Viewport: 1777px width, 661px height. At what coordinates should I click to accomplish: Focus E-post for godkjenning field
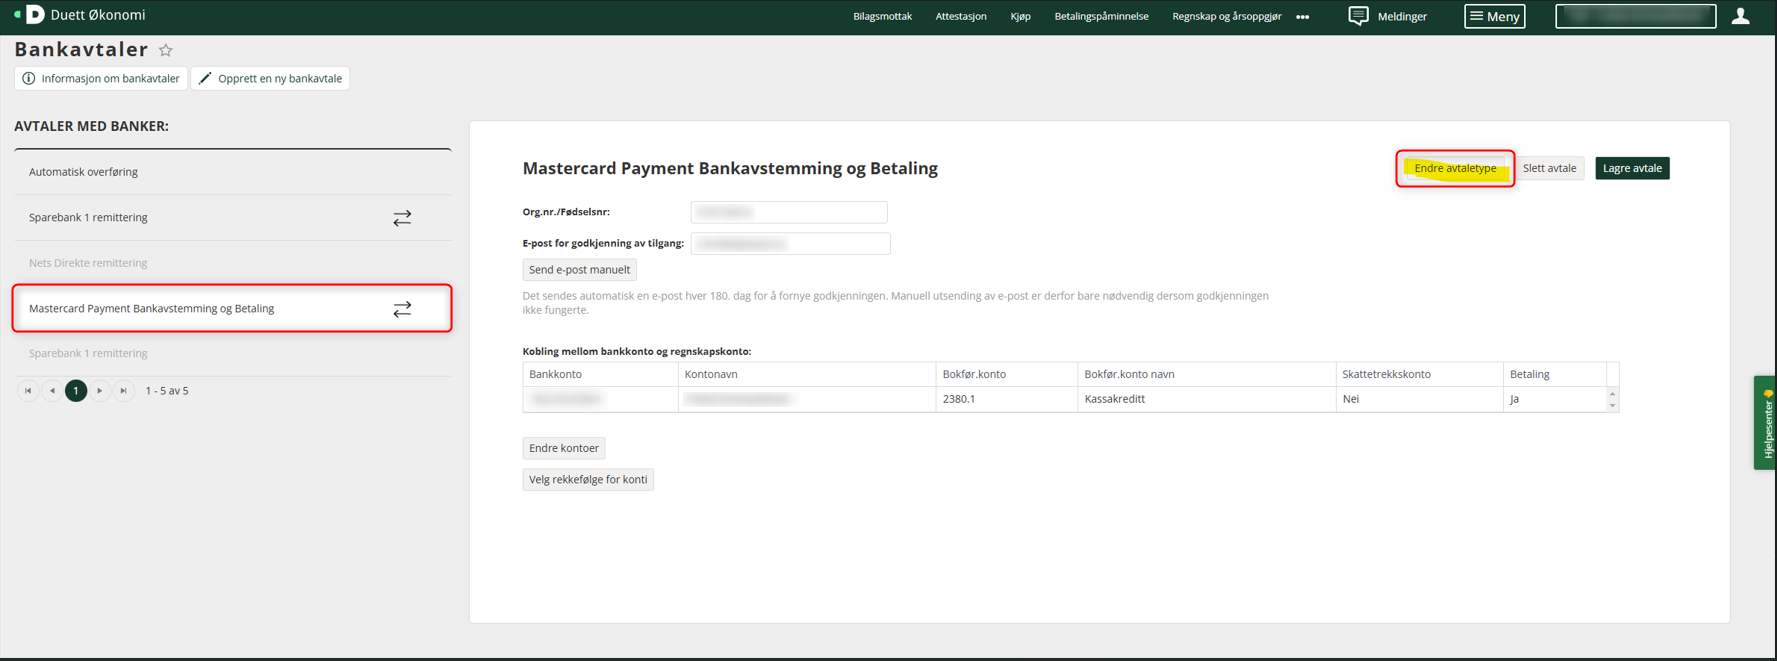click(790, 244)
